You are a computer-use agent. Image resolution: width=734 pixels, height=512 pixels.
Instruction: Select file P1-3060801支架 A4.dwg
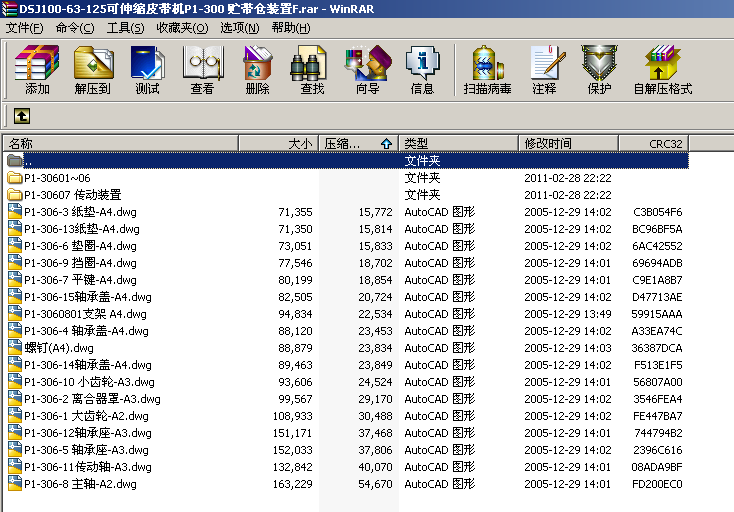(85, 314)
